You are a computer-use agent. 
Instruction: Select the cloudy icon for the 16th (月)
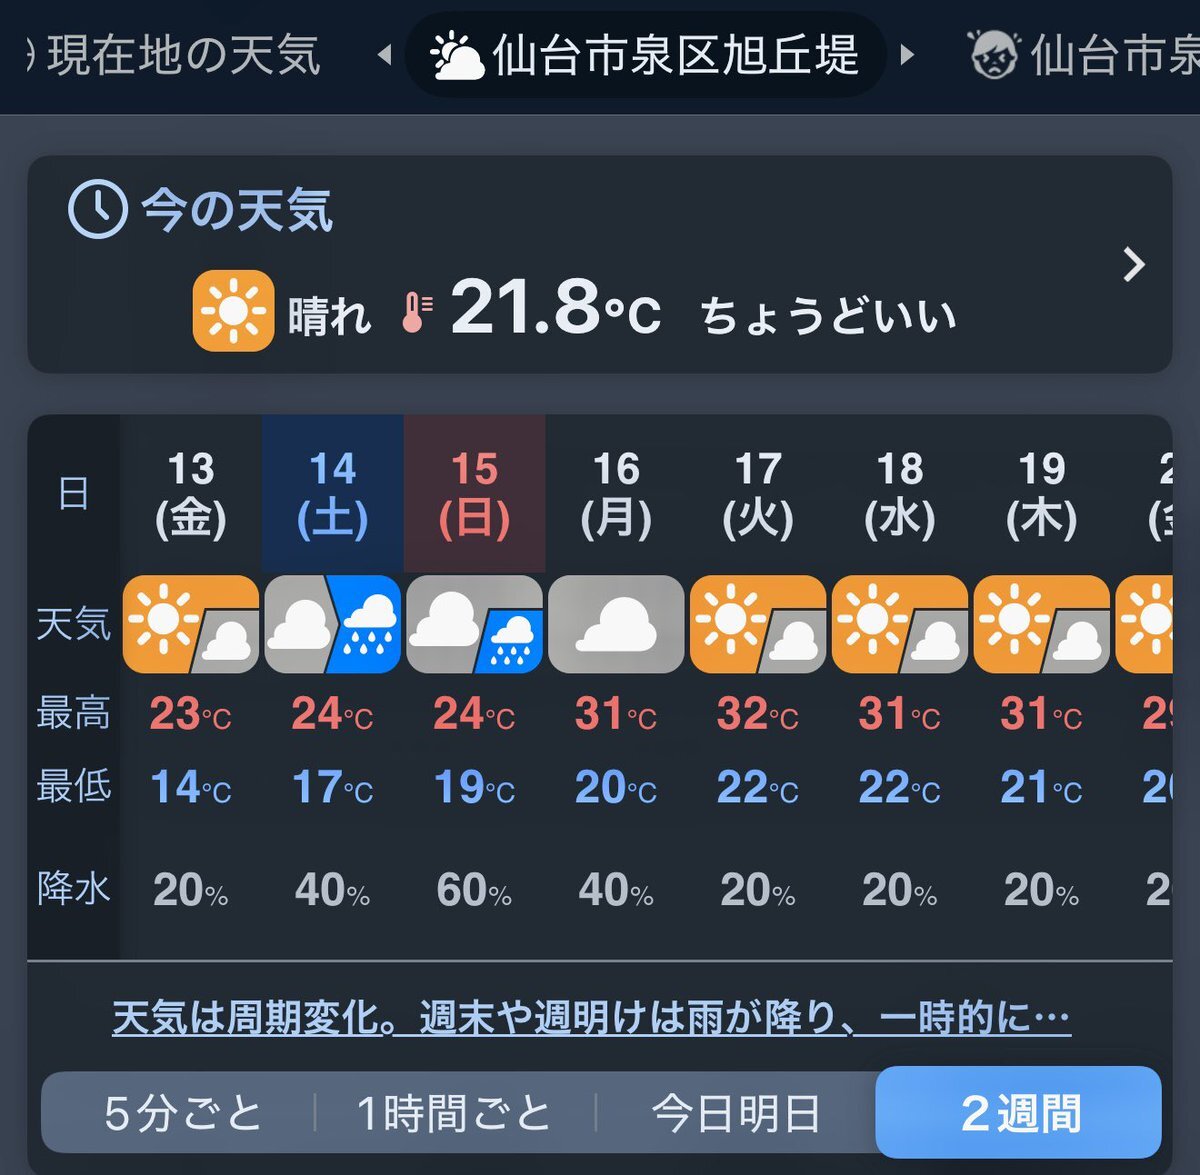pyautogui.click(x=616, y=624)
